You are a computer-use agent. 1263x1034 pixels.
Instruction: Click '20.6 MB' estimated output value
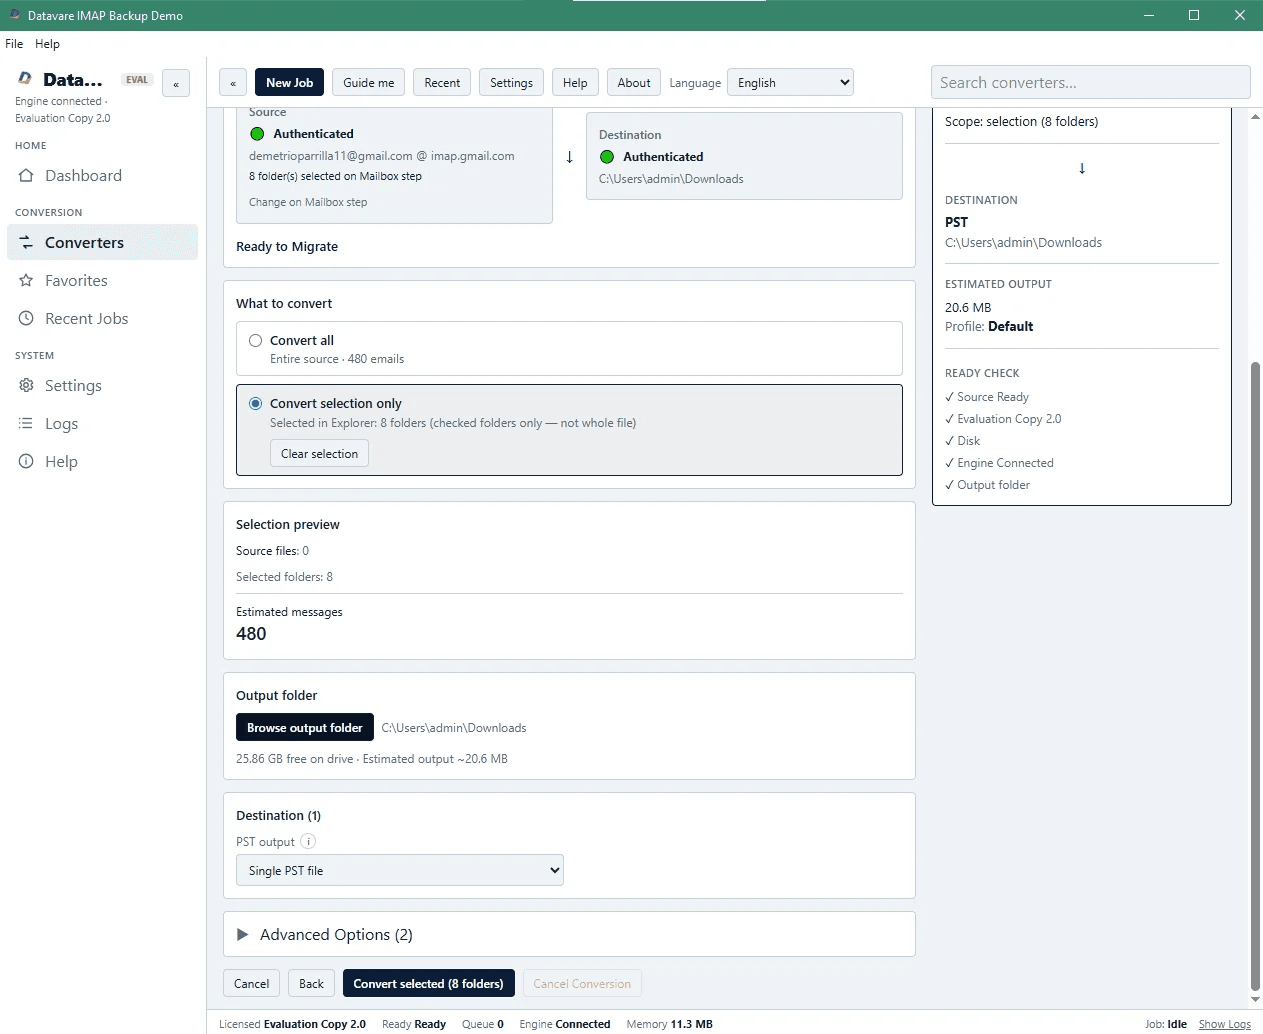(x=968, y=308)
